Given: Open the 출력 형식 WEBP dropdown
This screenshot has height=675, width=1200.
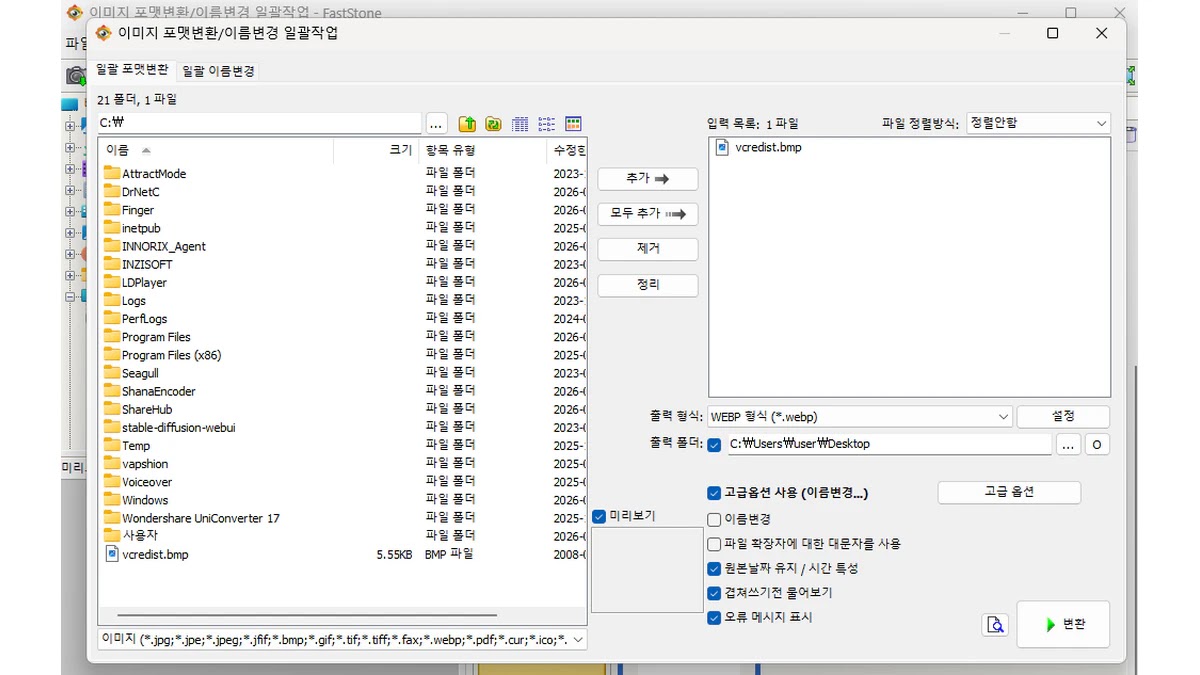Looking at the screenshot, I should pyautogui.click(x=860, y=416).
